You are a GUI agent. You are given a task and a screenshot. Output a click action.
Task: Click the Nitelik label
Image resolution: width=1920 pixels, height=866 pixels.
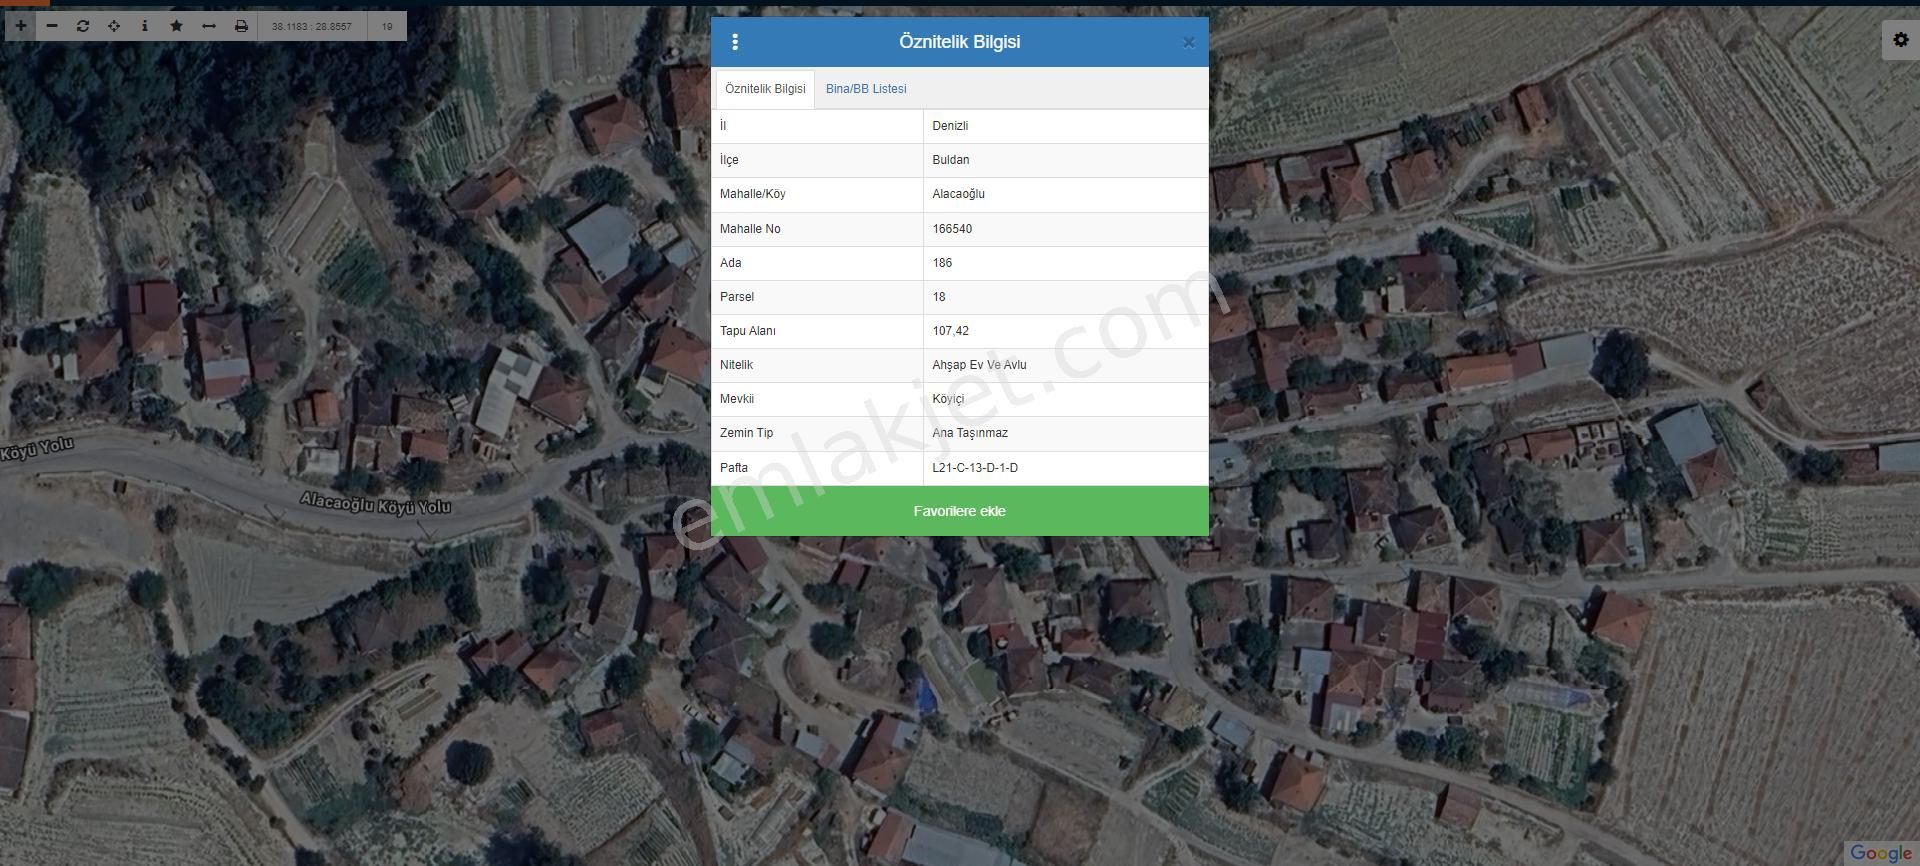point(736,365)
